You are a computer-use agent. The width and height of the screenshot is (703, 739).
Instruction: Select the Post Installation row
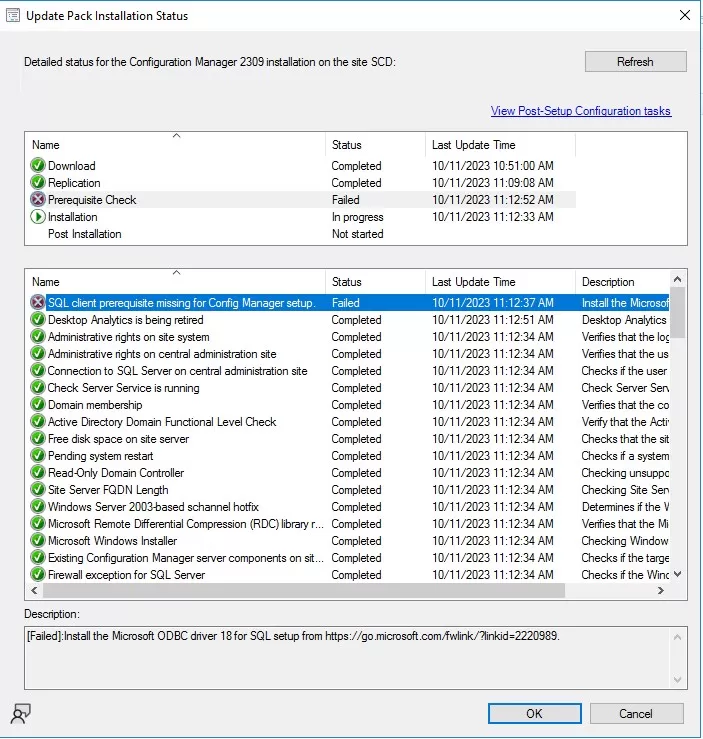[302, 234]
